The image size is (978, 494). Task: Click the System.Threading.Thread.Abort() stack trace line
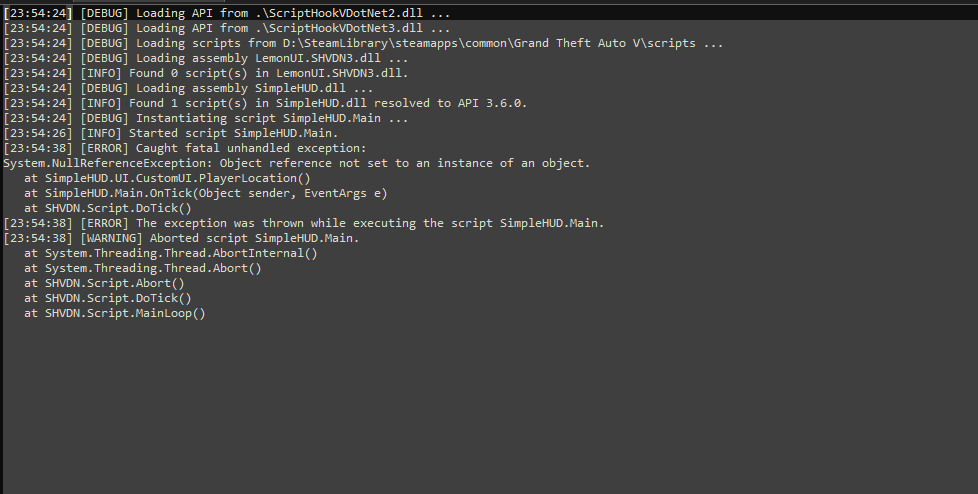[142, 268]
